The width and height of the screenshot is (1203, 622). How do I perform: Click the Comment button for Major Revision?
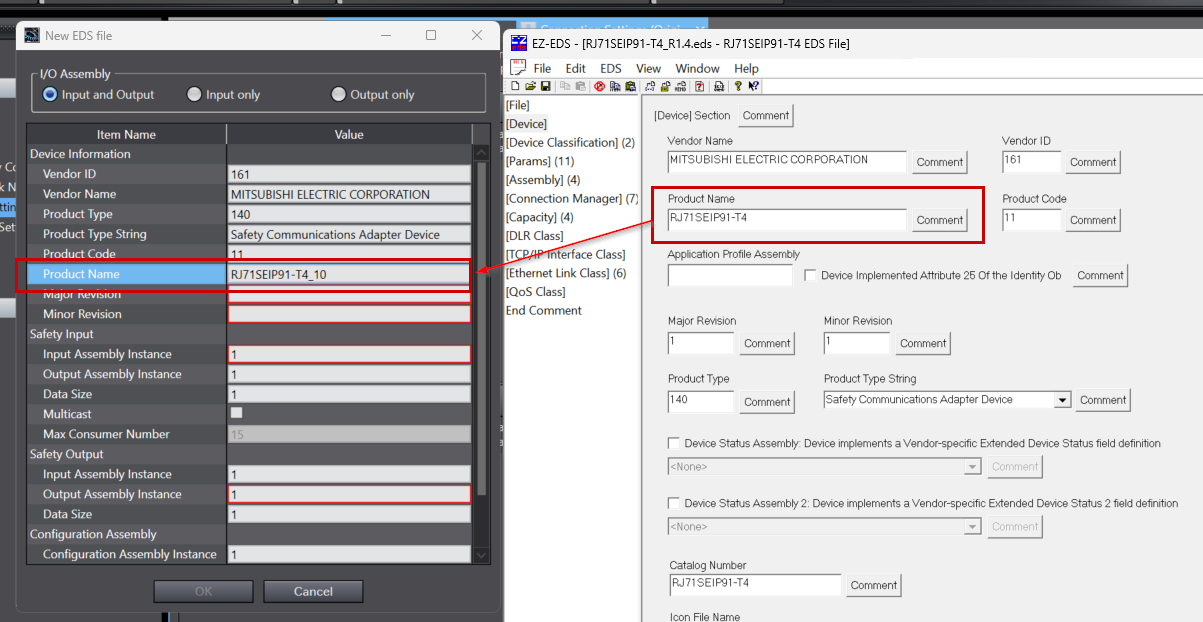point(767,343)
